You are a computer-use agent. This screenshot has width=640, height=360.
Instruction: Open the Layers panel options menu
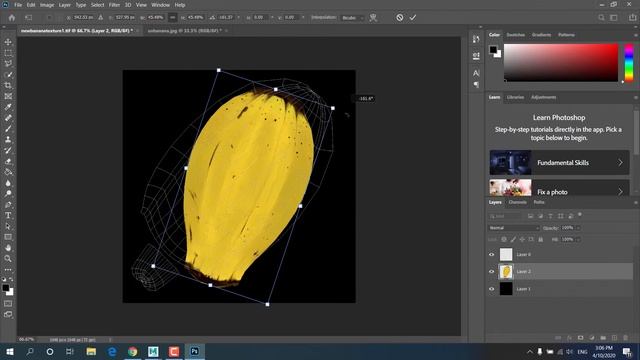click(636, 202)
